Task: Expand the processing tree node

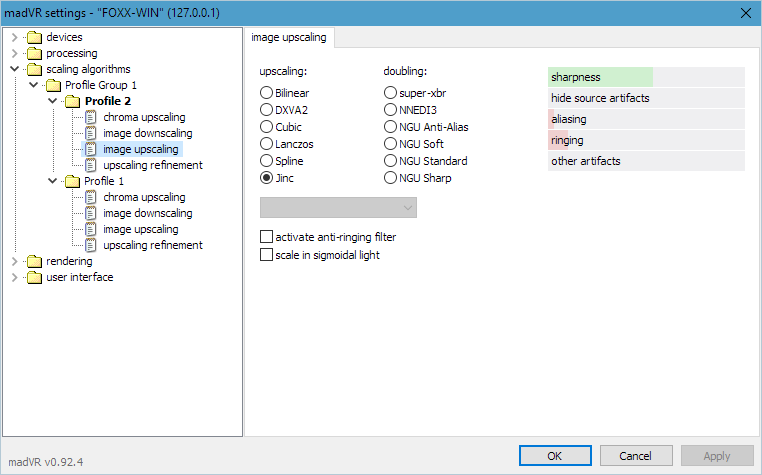Action: 15,53
